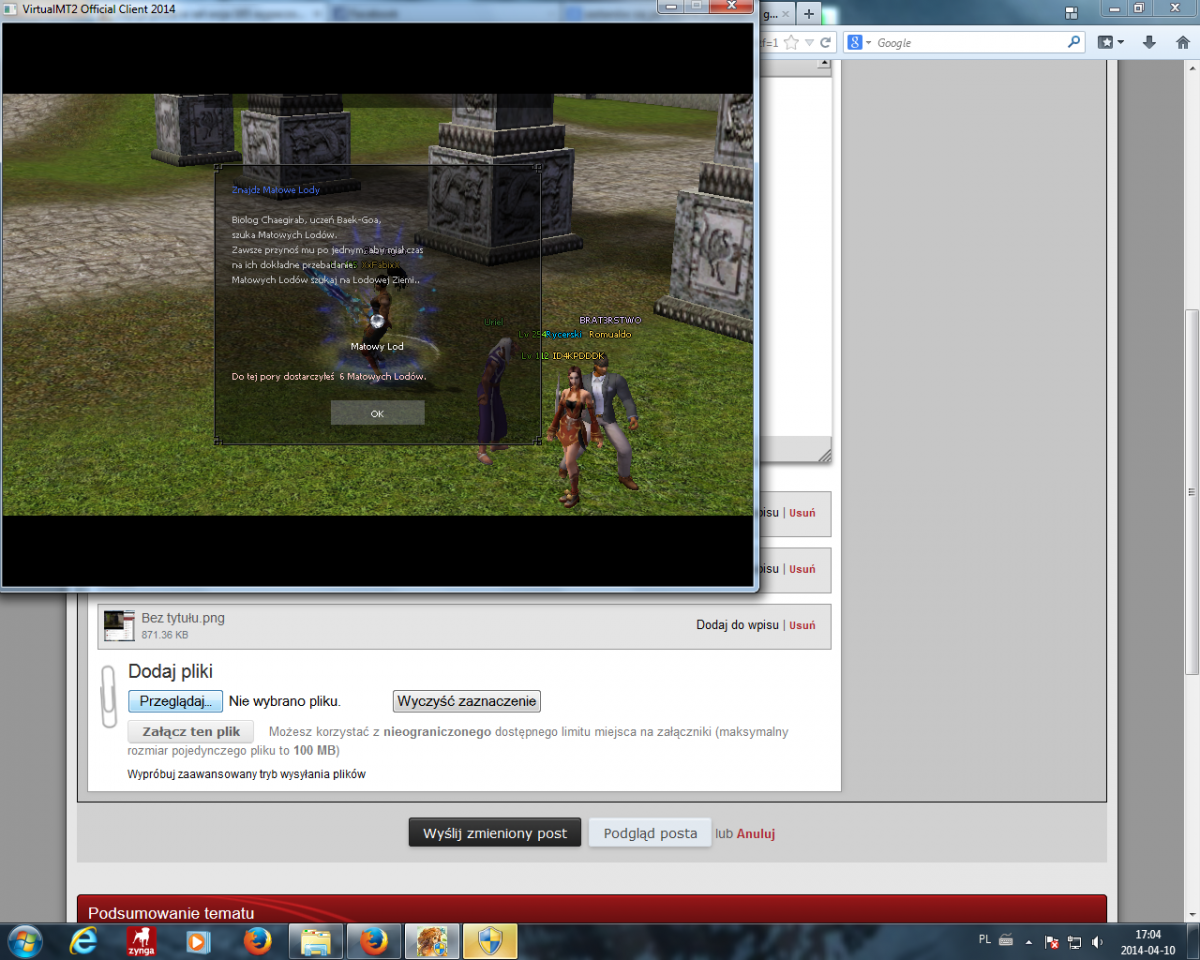The width and height of the screenshot is (1200, 960).
Task: Click the volume speaker tray icon
Action: tap(1098, 941)
